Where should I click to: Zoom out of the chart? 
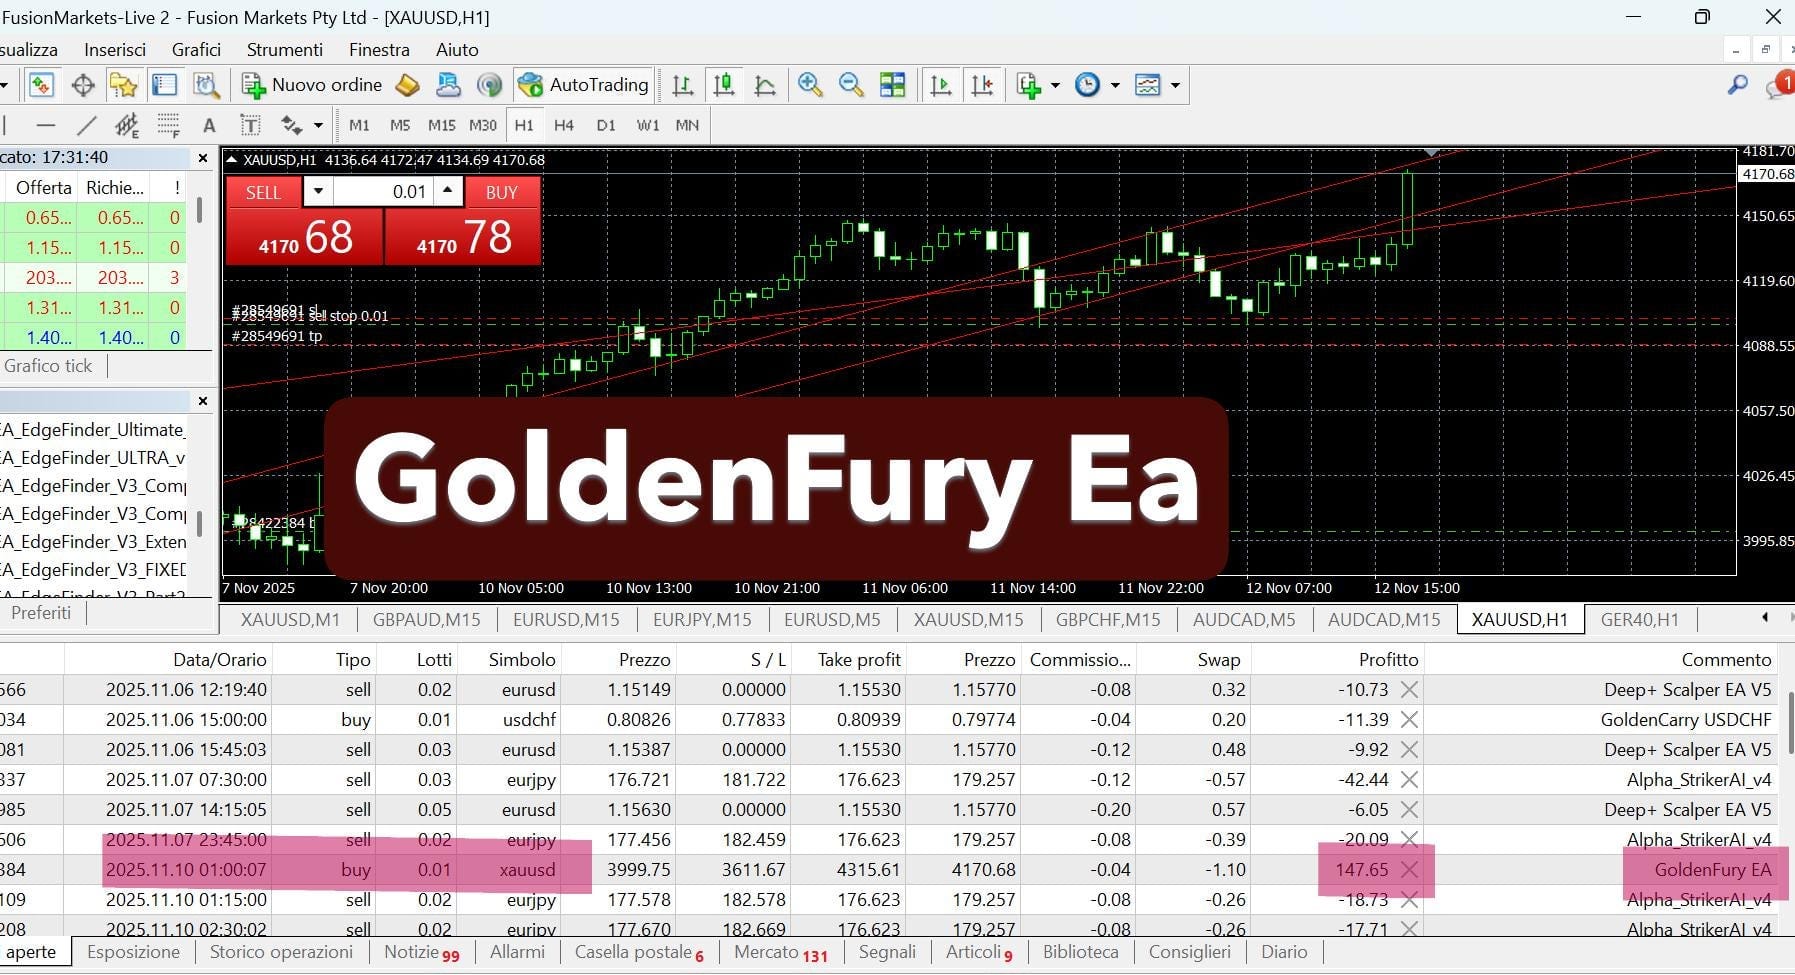click(x=851, y=85)
